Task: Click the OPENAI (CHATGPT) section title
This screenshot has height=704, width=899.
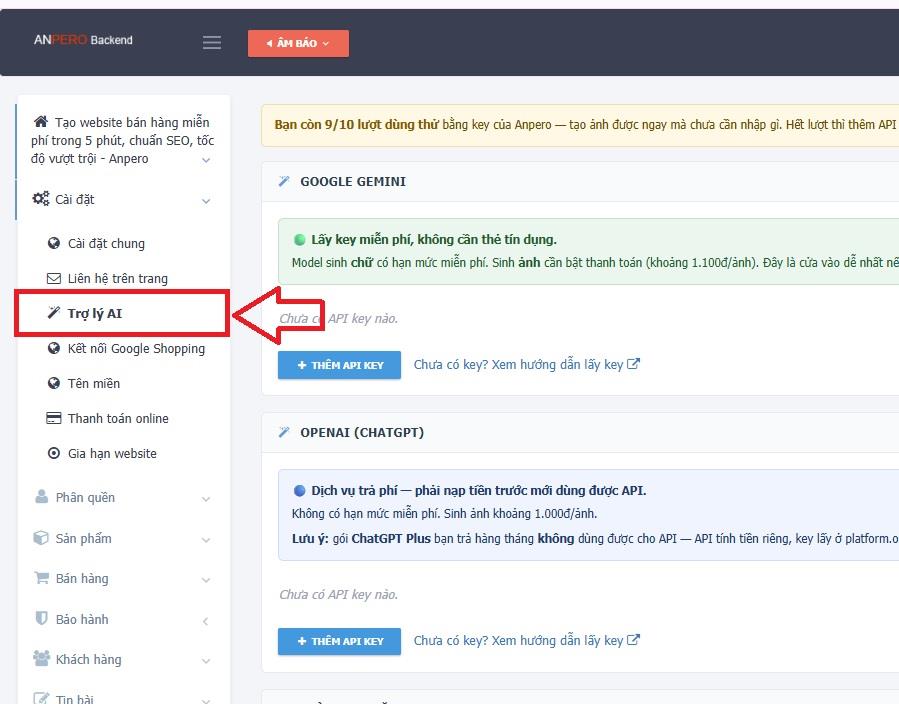Action: [x=362, y=432]
